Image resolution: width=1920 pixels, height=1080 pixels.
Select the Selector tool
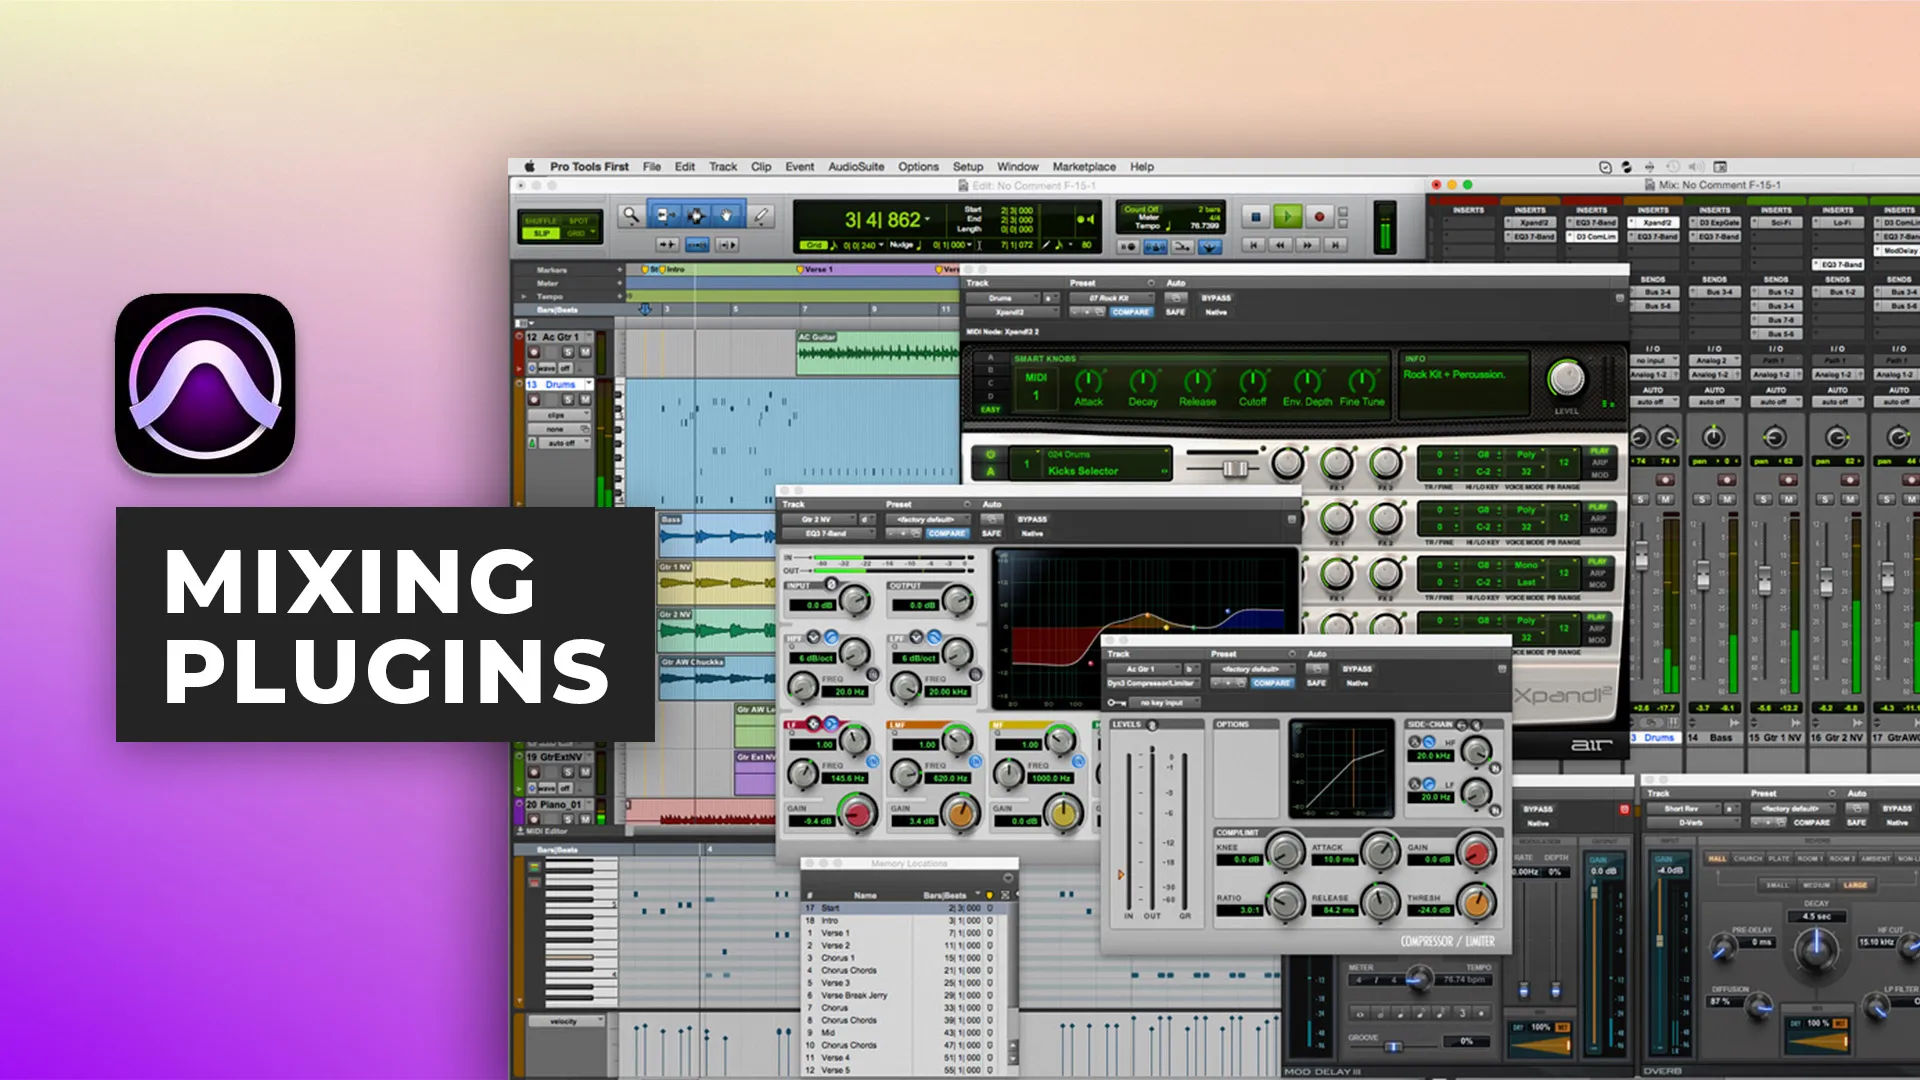695,215
